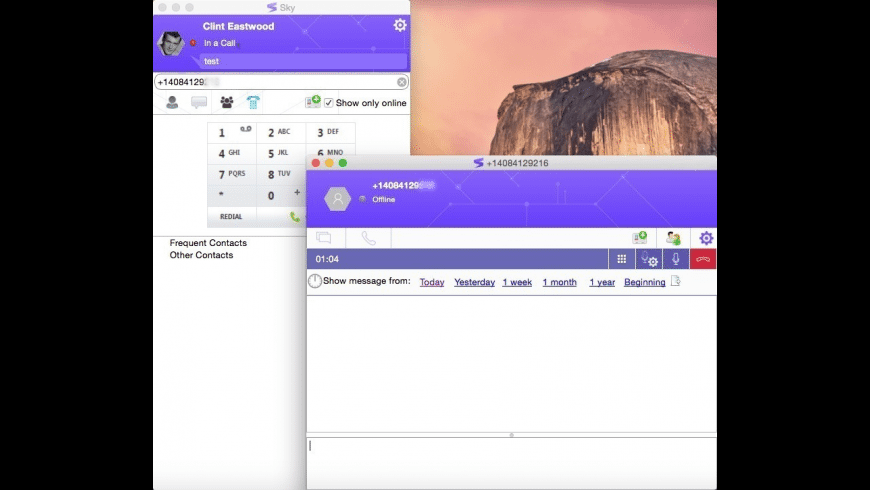The width and height of the screenshot is (870, 490).
Task: Click the asterisk key on dial pad
Action: (x=232, y=195)
